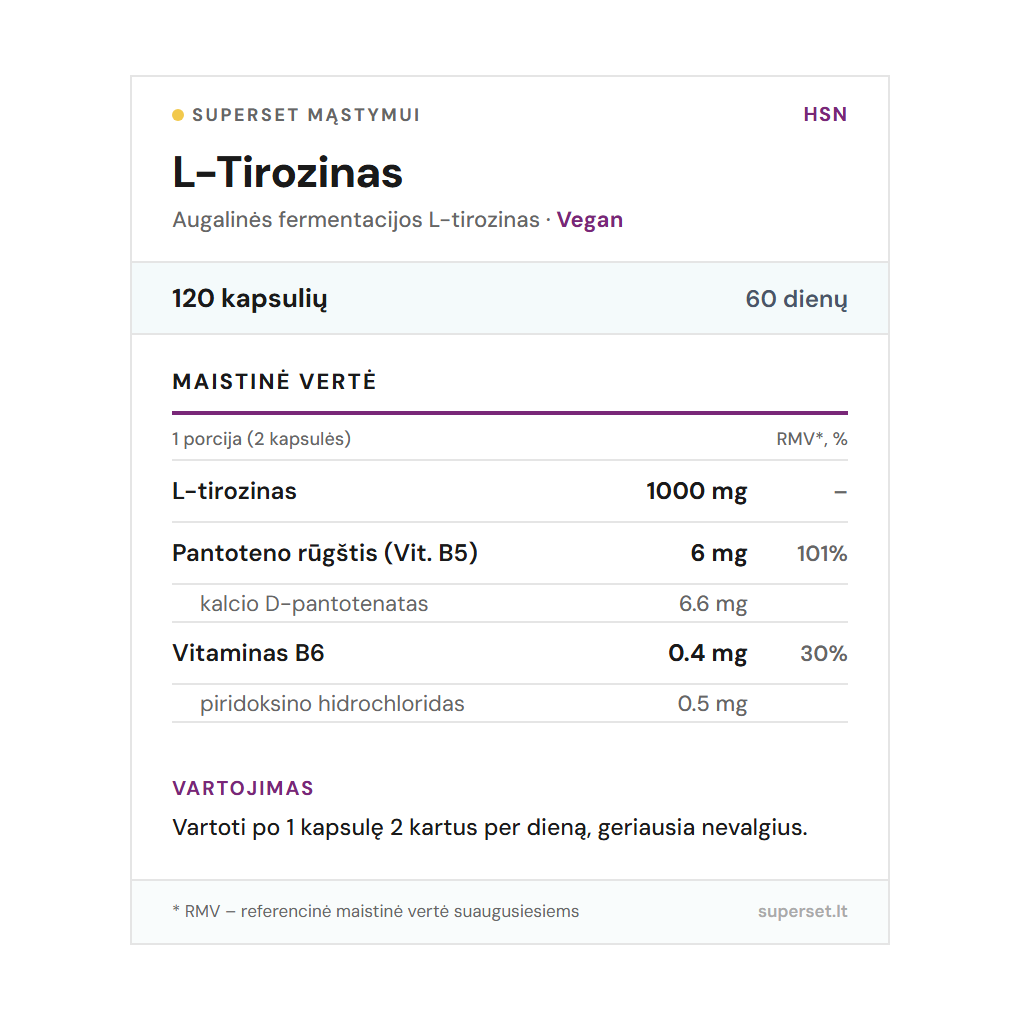The width and height of the screenshot is (1020, 1020).
Task: Open the superset.lt footer link
Action: tap(802, 911)
